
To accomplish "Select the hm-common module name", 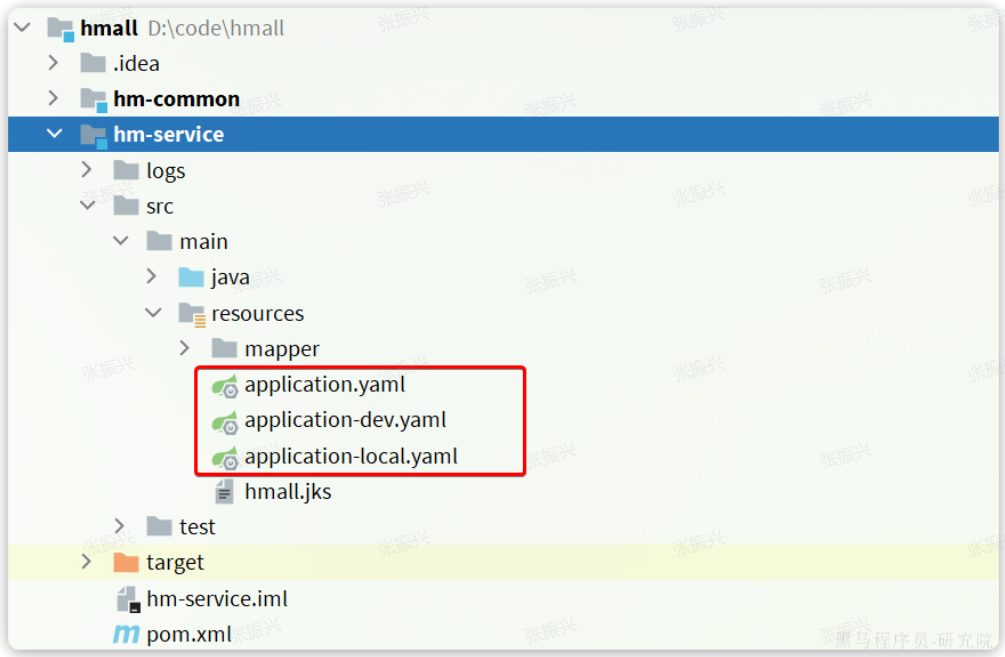I will [x=176, y=99].
